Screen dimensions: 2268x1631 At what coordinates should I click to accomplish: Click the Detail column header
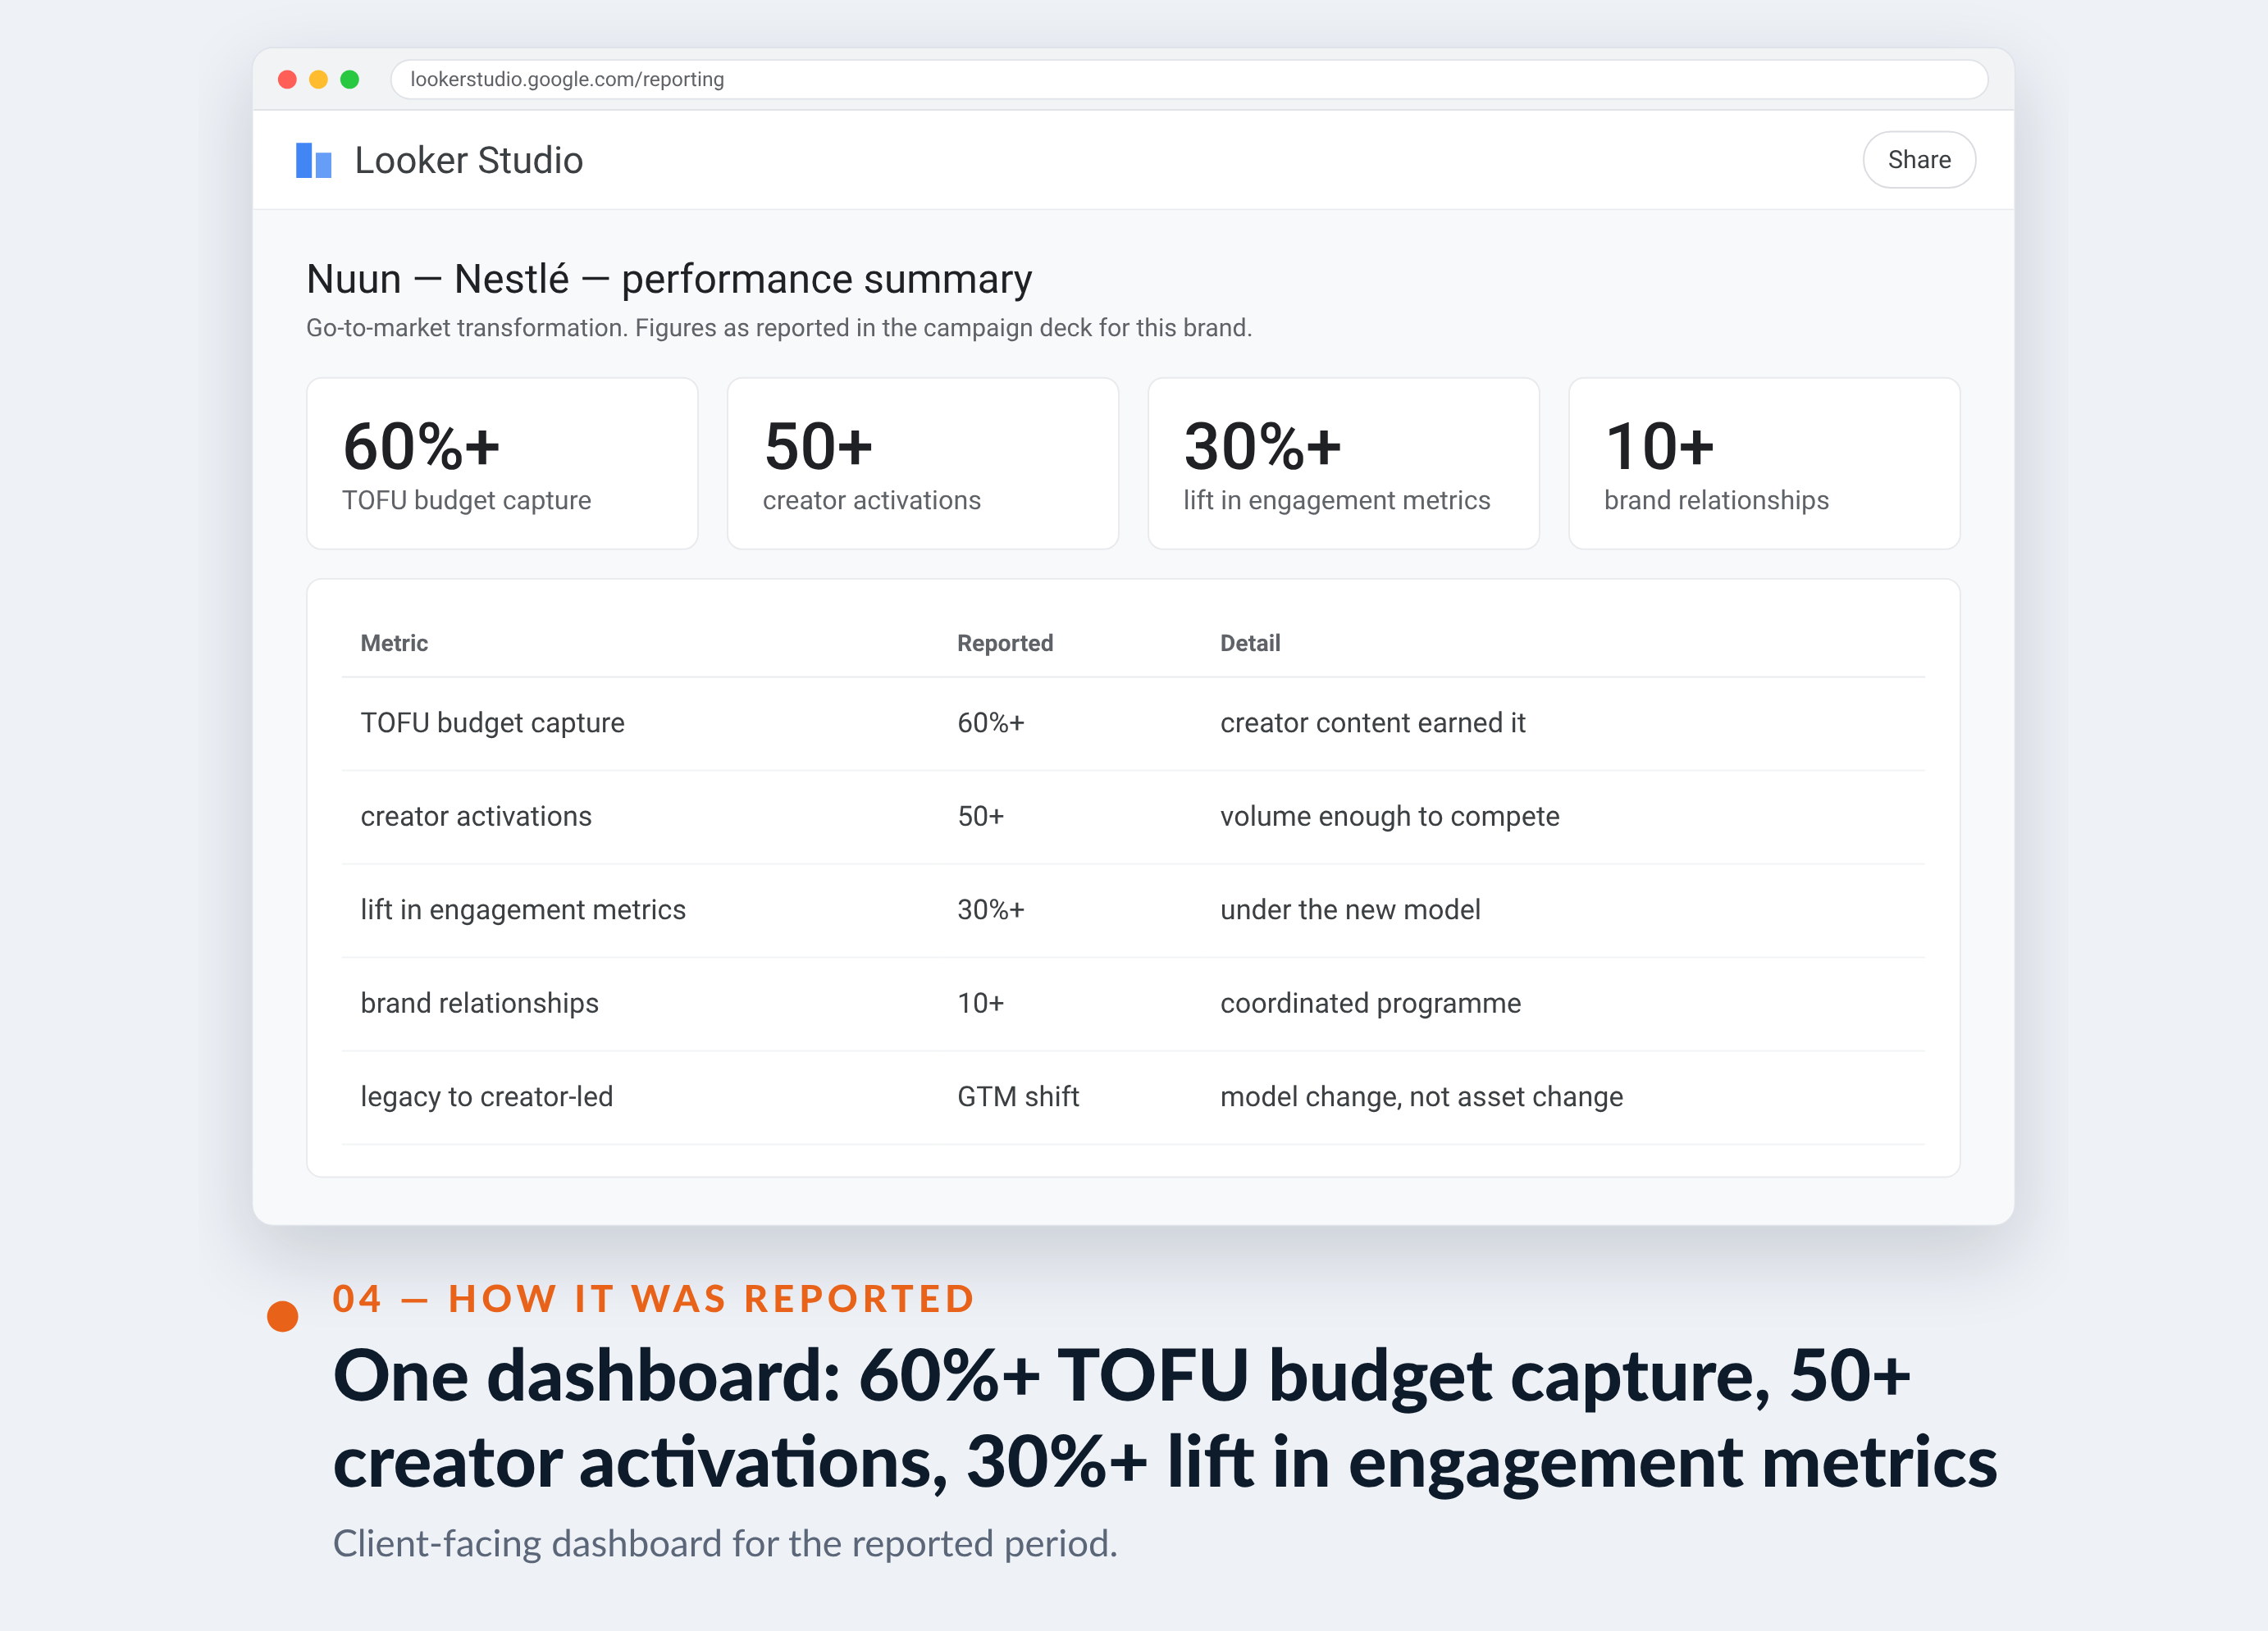click(1250, 643)
